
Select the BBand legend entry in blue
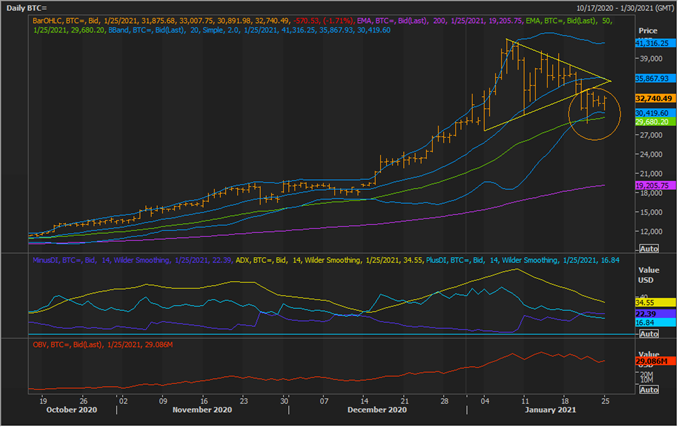[249, 30]
